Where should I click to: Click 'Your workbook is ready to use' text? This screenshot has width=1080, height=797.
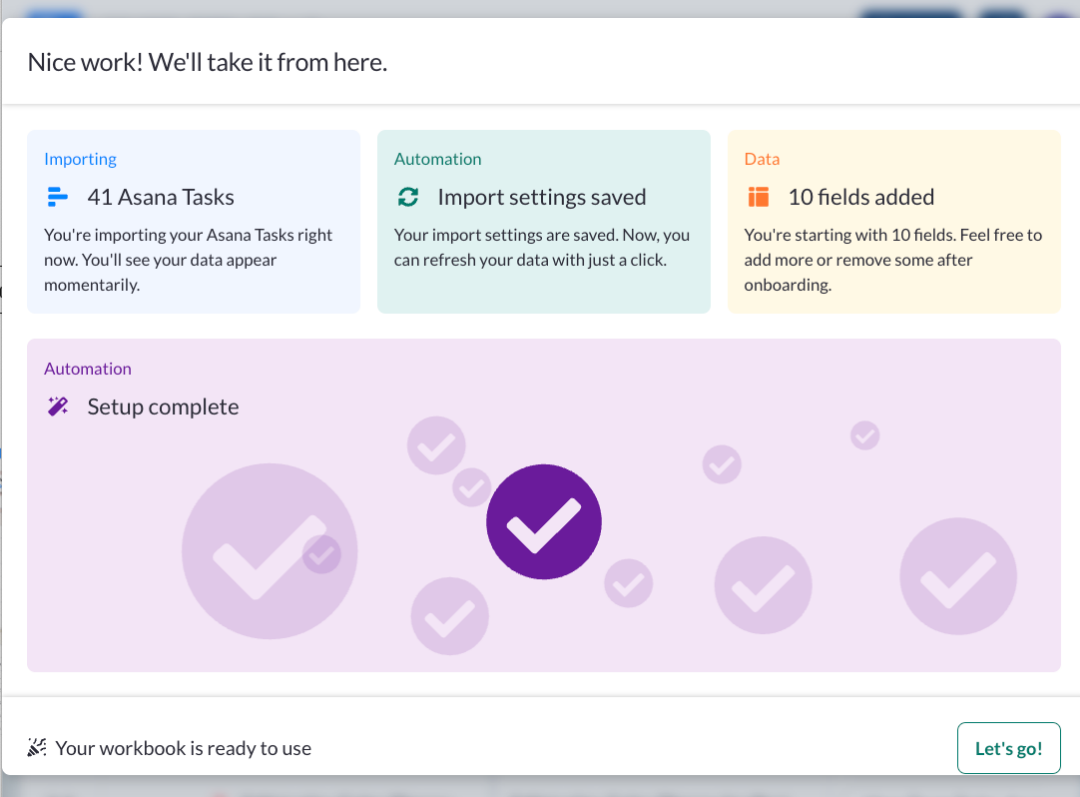click(x=183, y=748)
